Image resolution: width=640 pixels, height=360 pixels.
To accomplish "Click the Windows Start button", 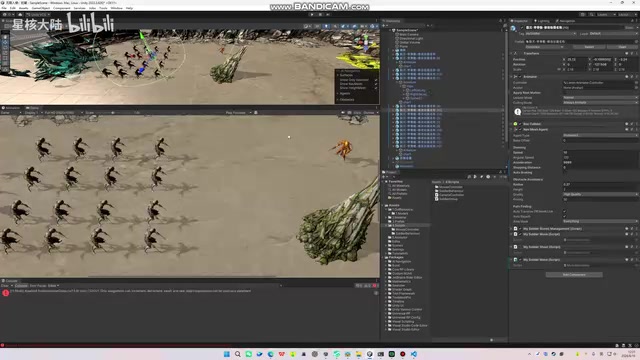I will pos(227,354).
